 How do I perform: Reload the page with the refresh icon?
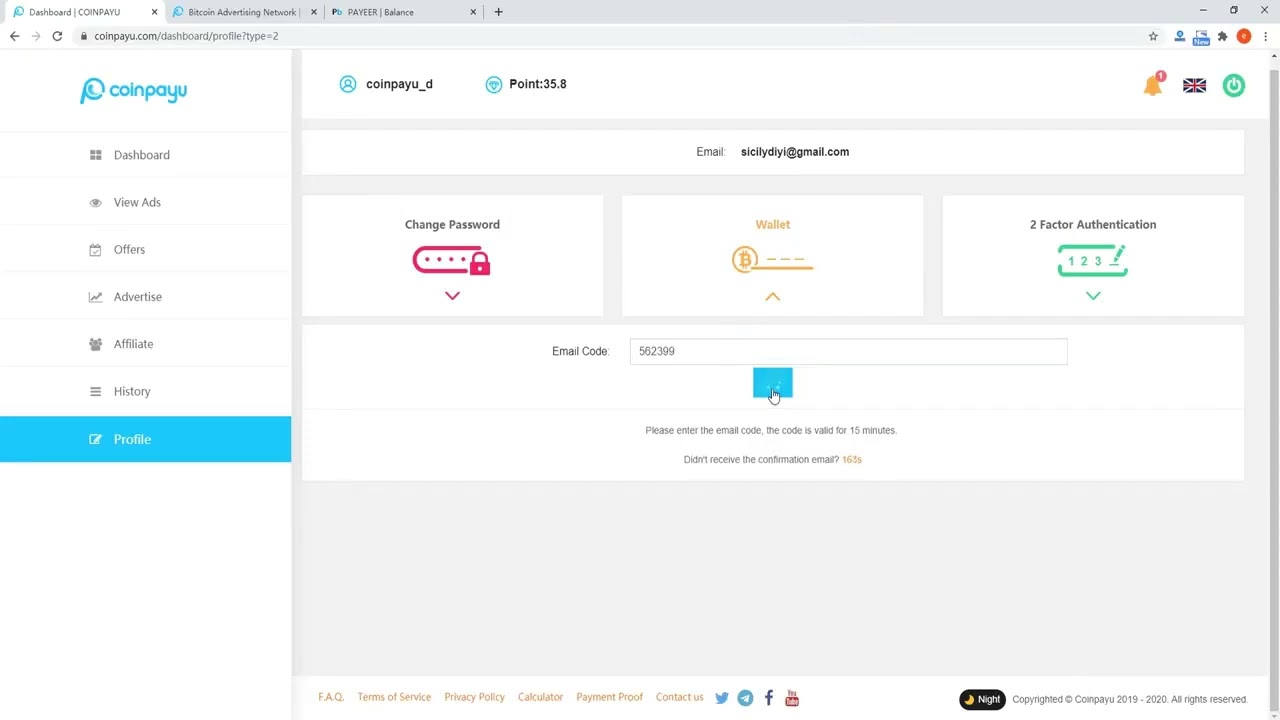[57, 36]
